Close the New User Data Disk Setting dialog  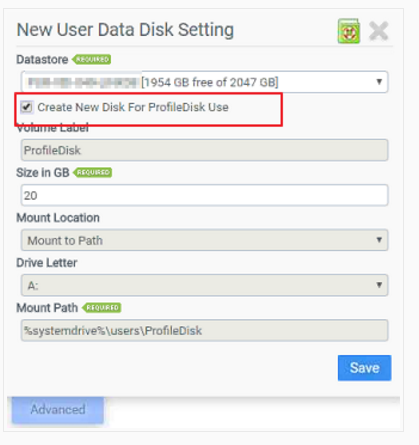click(x=379, y=31)
